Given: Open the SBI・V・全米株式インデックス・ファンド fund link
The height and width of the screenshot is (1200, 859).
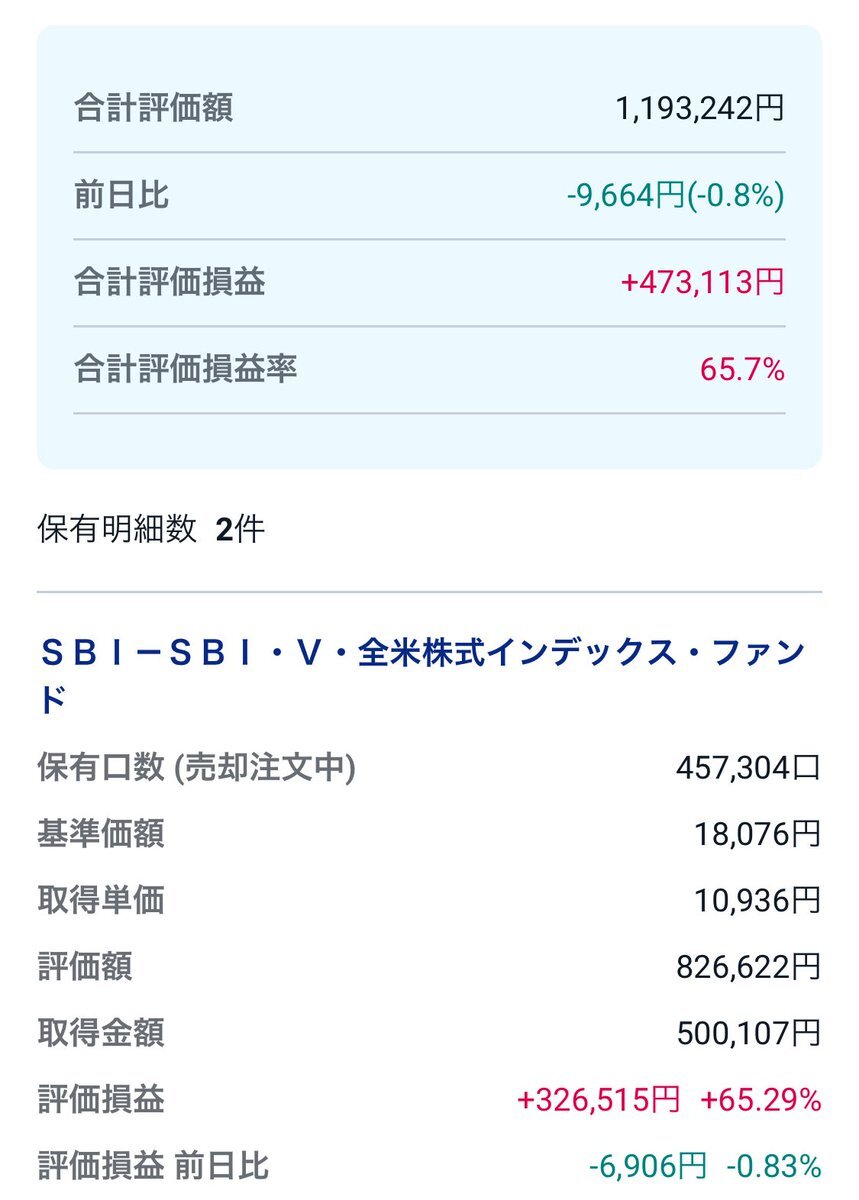Looking at the screenshot, I should [x=421, y=676].
